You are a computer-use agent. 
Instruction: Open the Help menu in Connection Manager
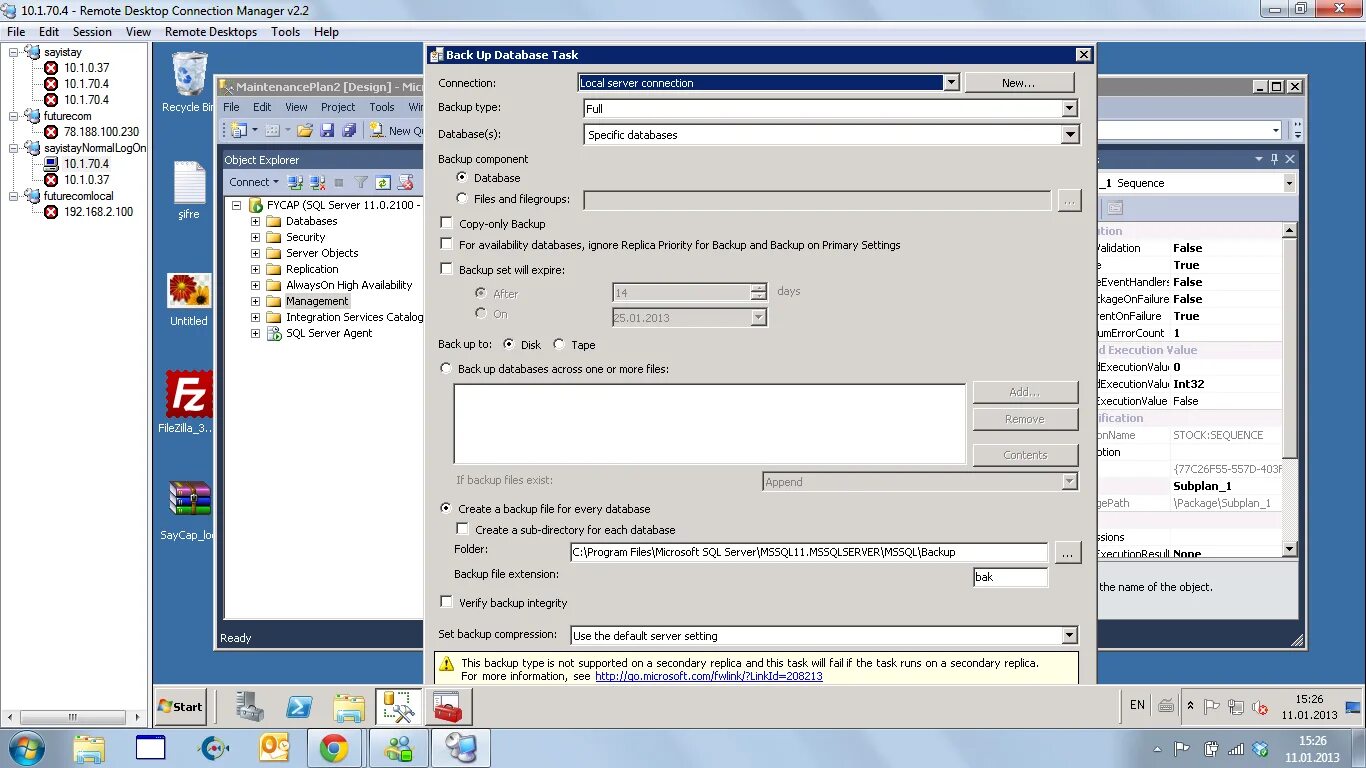326,32
